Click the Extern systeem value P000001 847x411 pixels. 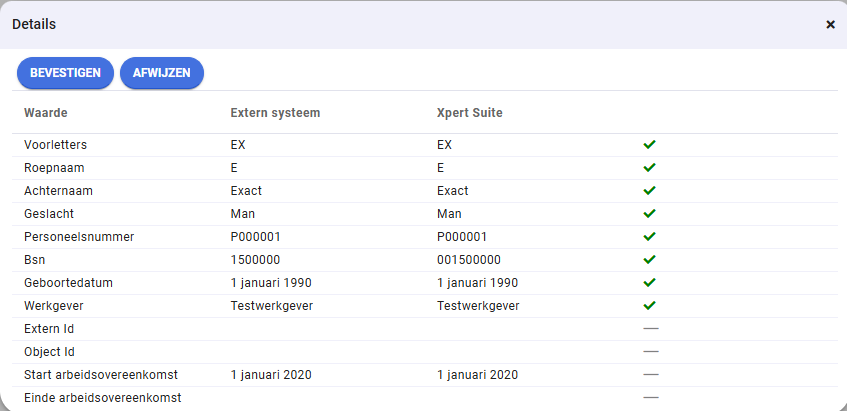(256, 237)
